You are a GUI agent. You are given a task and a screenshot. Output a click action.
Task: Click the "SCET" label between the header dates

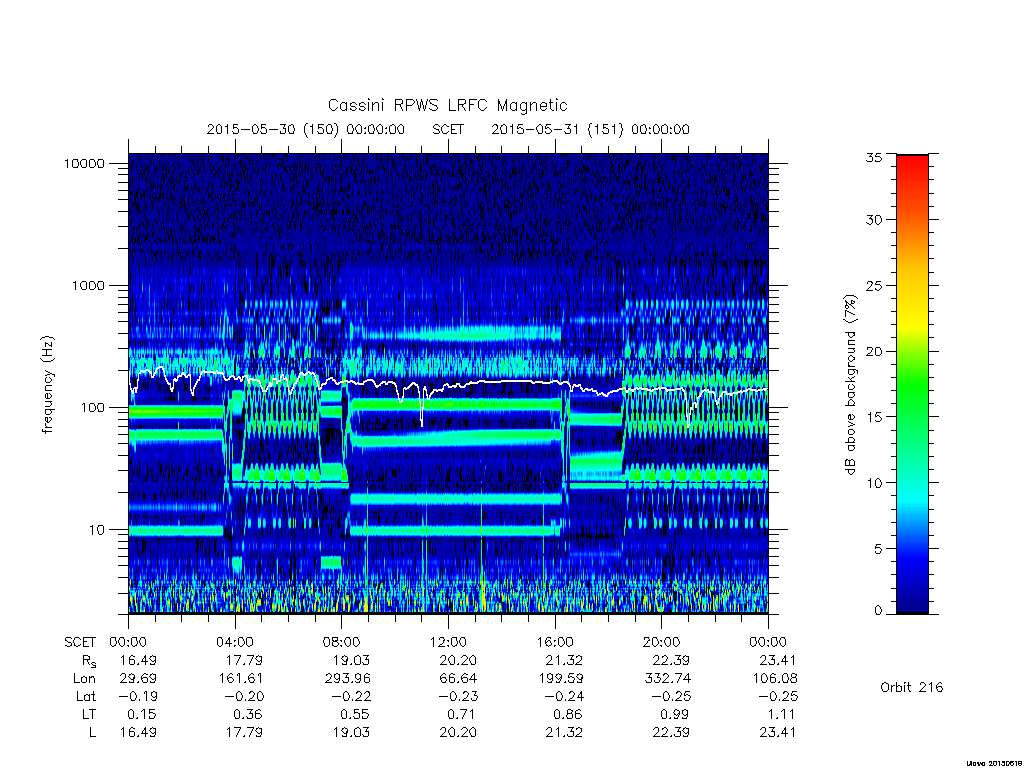point(448,129)
